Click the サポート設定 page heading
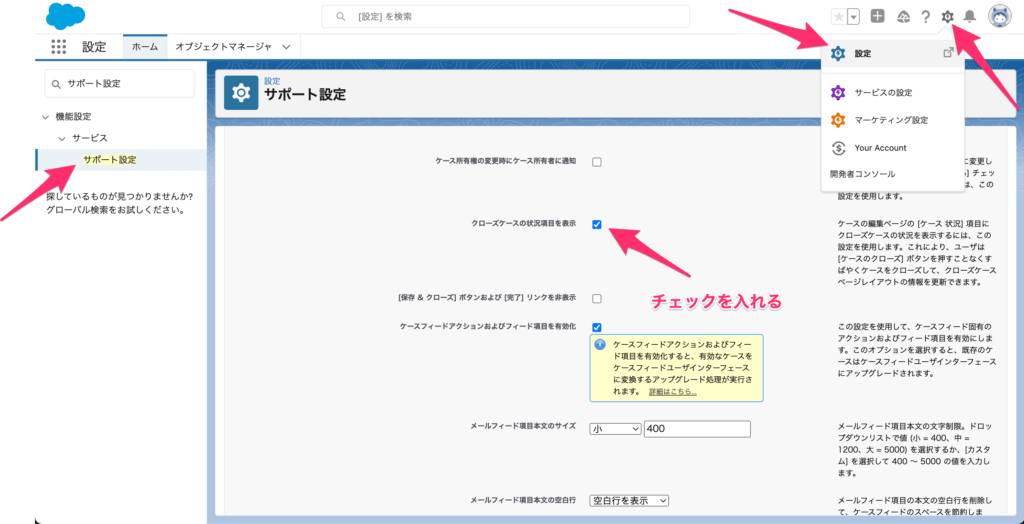The image size is (1024, 524). pyautogui.click(x=305, y=94)
